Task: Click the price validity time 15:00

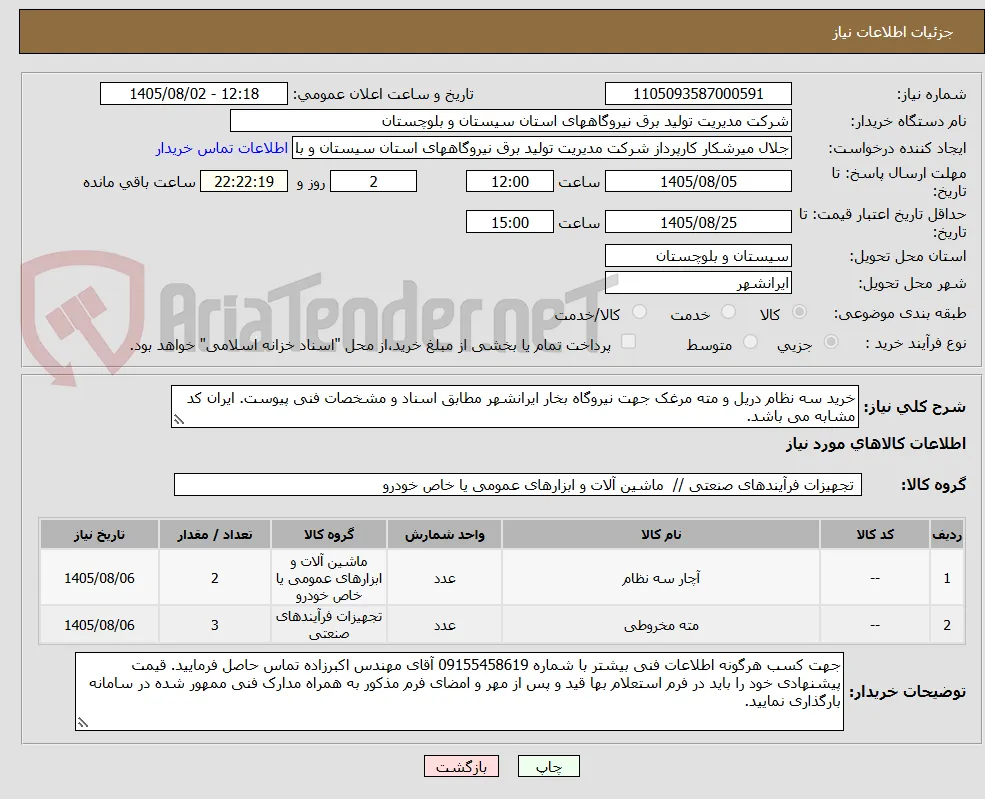Action: [x=509, y=222]
